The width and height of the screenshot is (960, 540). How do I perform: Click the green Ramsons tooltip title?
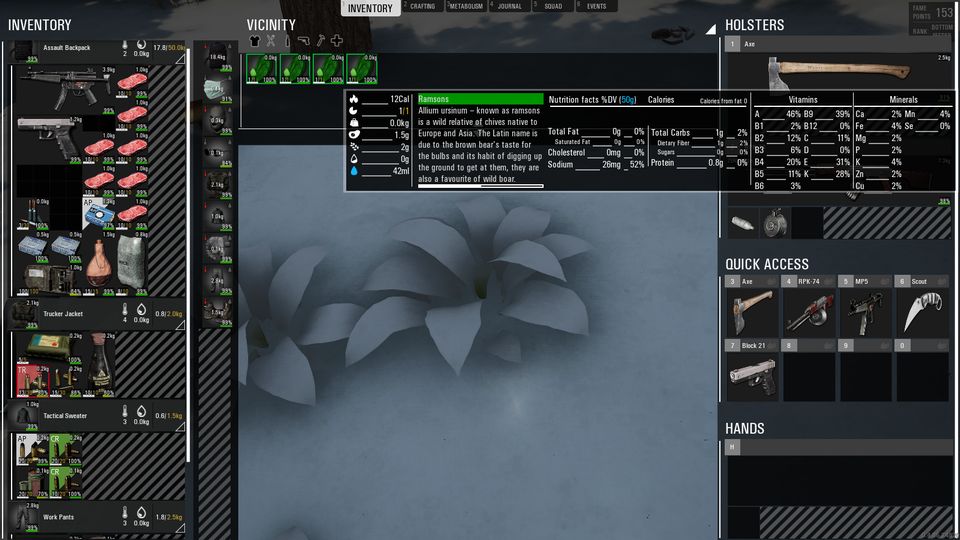[481, 99]
